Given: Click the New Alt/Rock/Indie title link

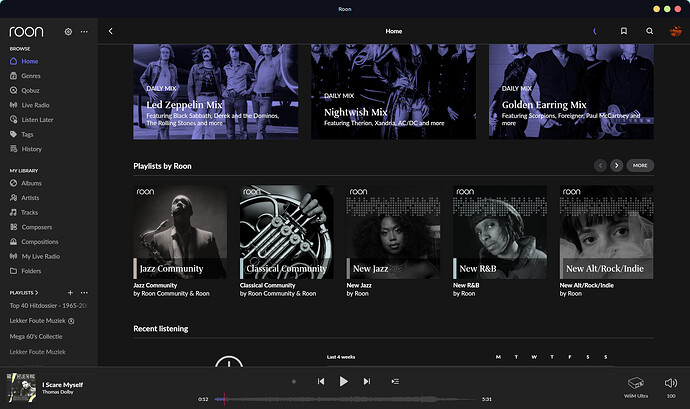Looking at the screenshot, I should [x=587, y=285].
